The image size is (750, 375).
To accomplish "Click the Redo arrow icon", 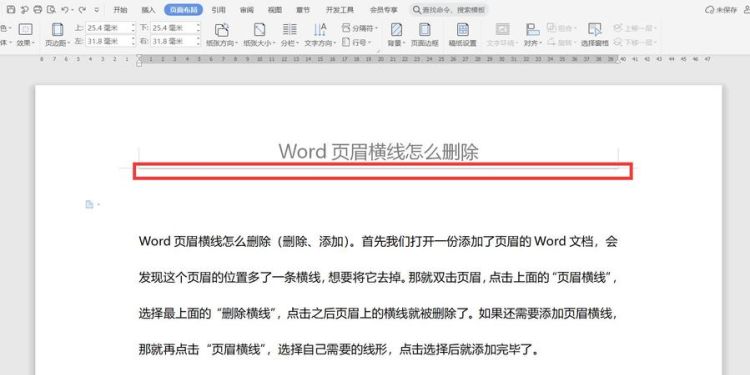I will tap(82, 10).
